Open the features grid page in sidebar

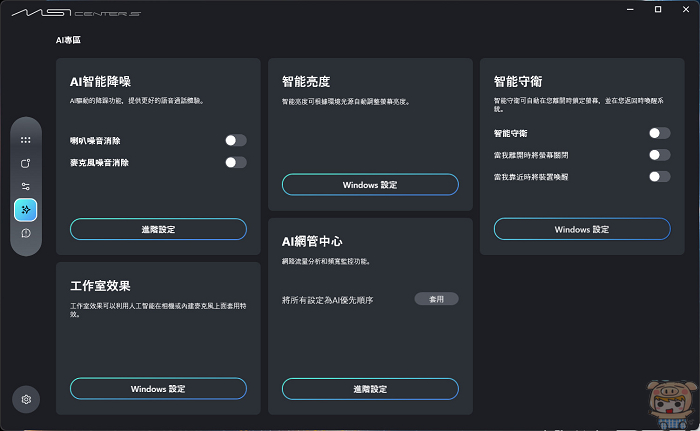(x=26, y=140)
